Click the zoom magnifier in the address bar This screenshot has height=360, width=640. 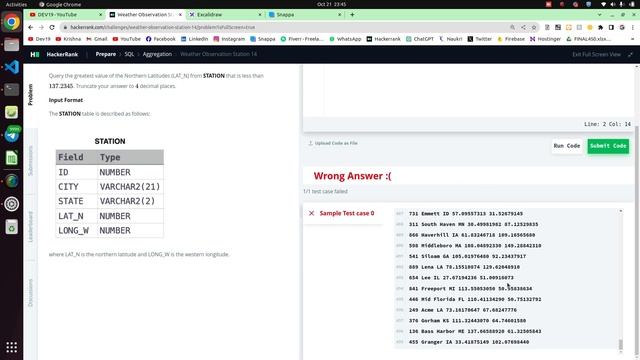tap(512, 27)
